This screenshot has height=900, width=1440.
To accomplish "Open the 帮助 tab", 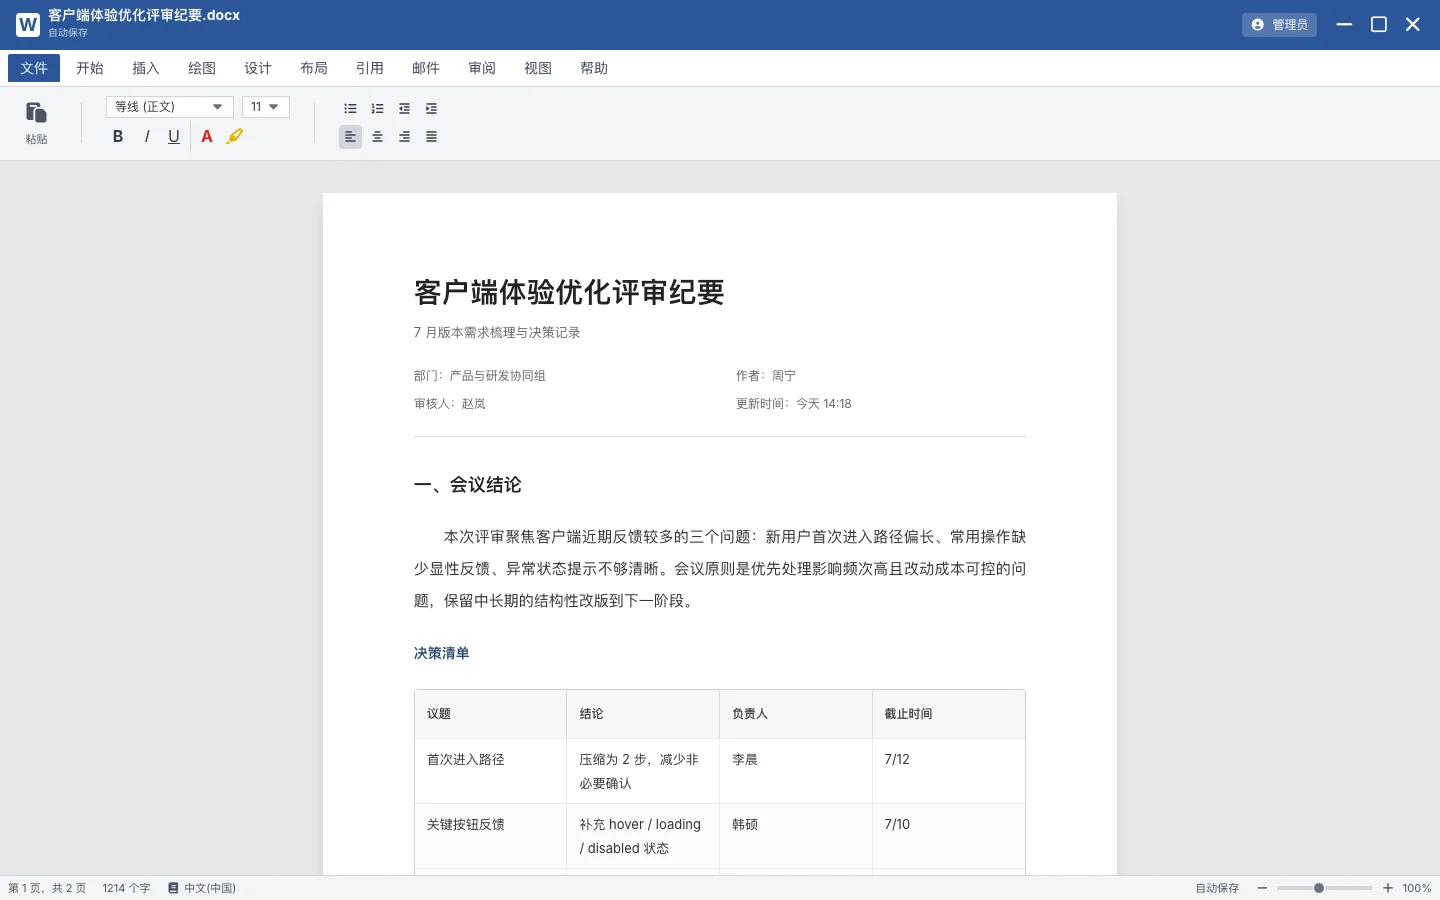I will [x=594, y=68].
